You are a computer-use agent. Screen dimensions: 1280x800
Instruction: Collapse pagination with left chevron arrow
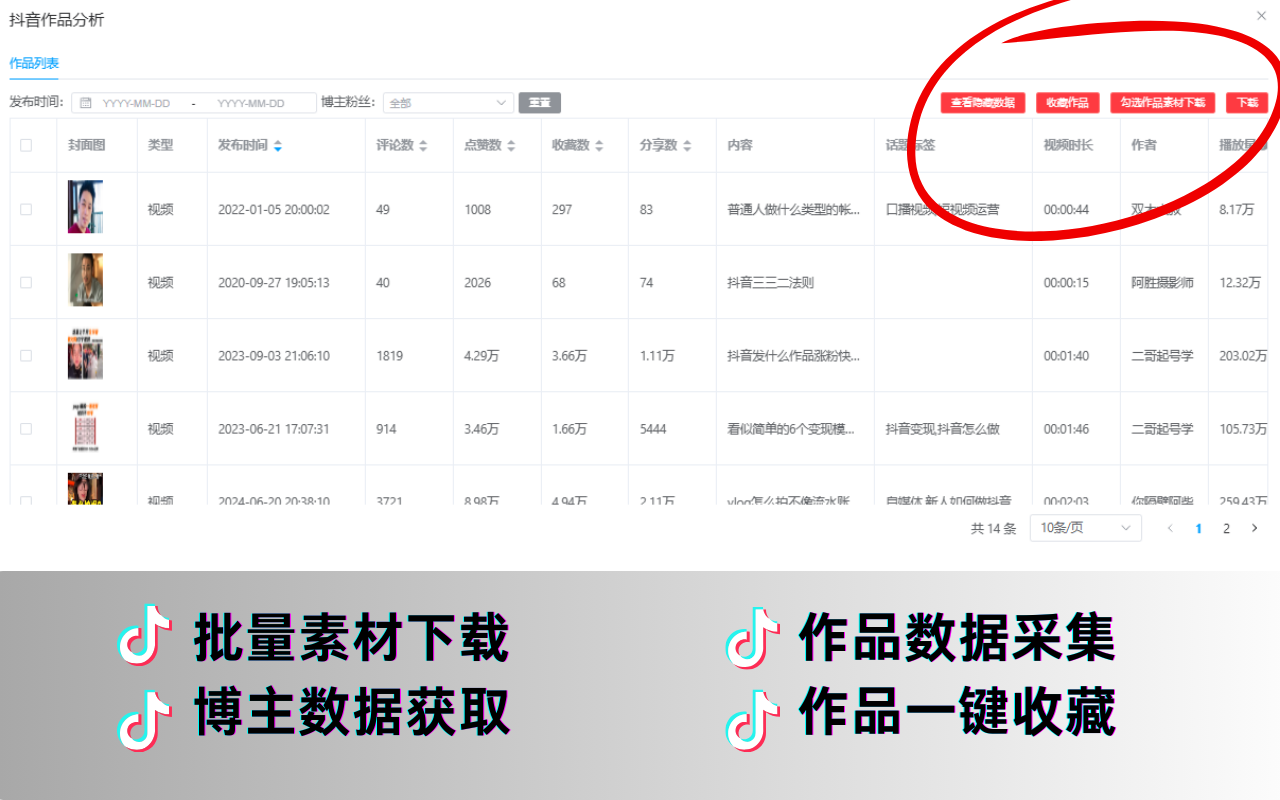click(x=1170, y=528)
